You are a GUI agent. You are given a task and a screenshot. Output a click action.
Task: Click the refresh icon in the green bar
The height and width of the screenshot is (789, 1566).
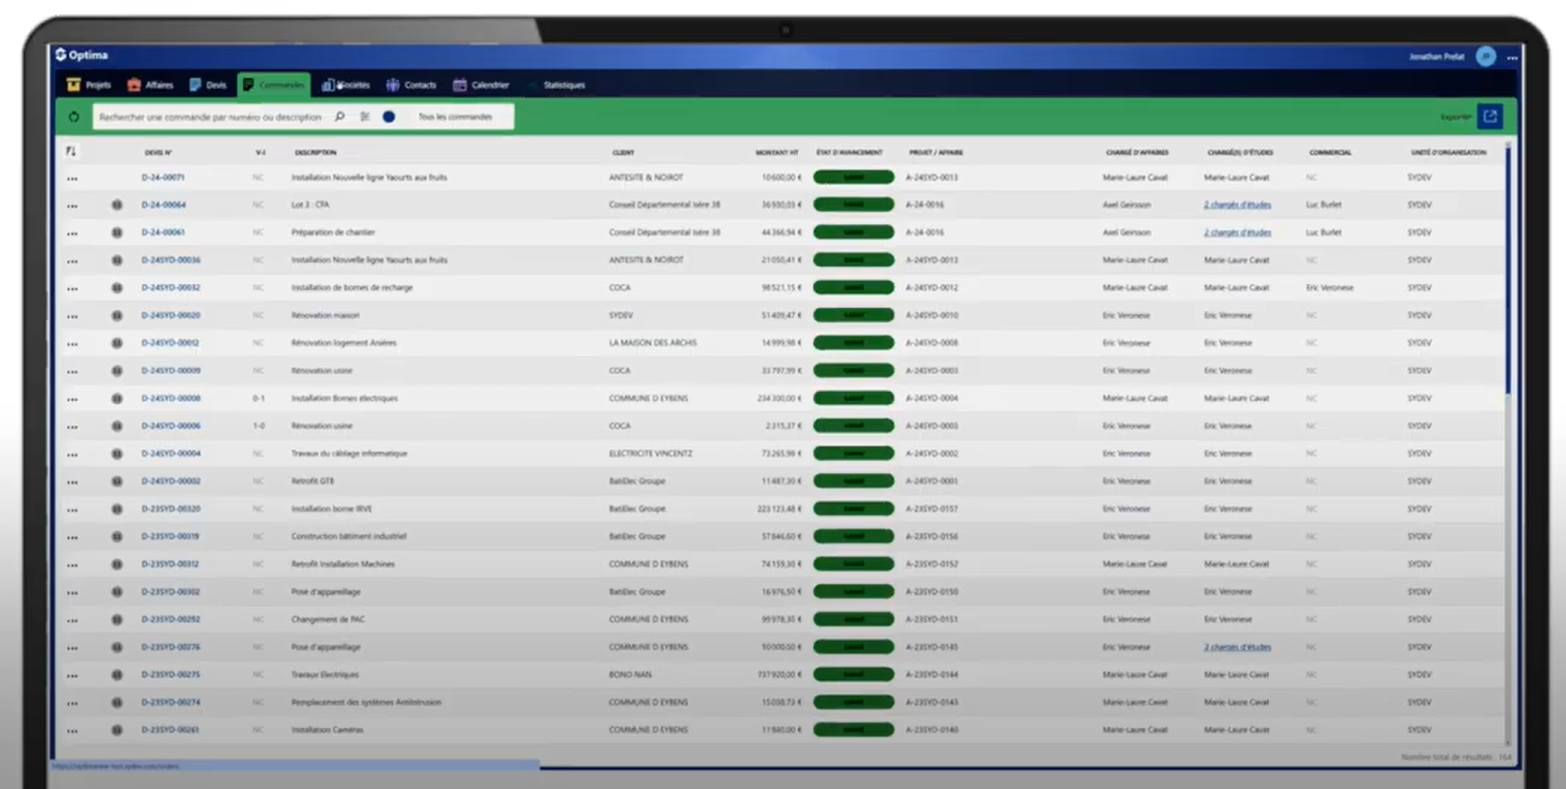click(74, 117)
